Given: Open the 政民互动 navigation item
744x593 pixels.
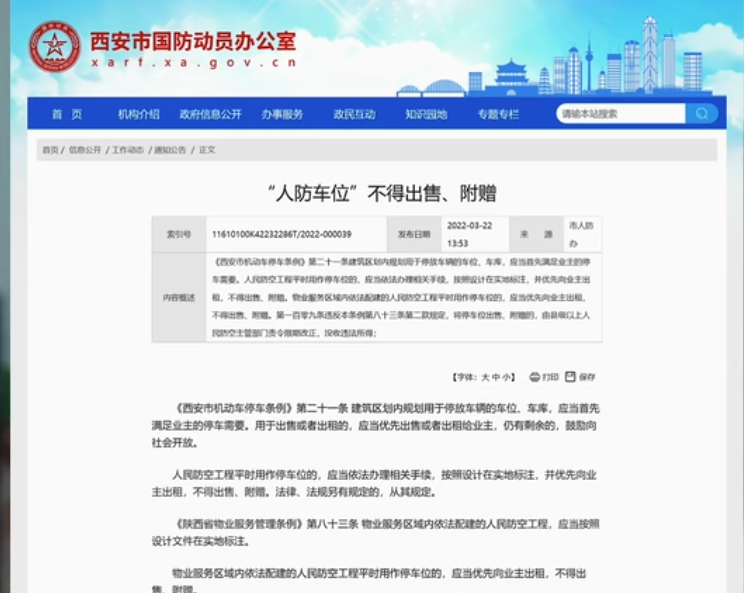Looking at the screenshot, I should (x=354, y=114).
